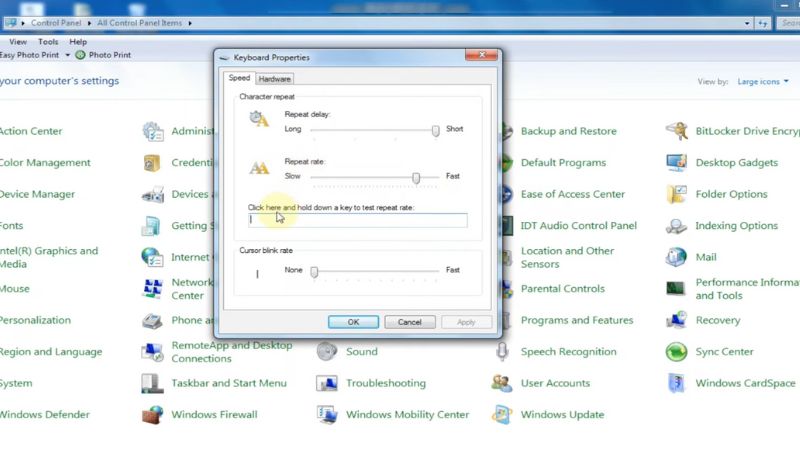Image resolution: width=800 pixels, height=450 pixels.
Task: Click the Windows Update icon
Action: tap(502, 414)
